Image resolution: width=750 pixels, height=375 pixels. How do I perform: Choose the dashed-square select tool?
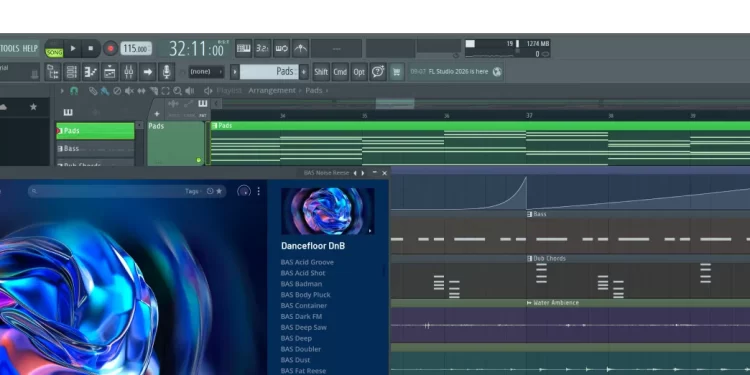pos(165,90)
